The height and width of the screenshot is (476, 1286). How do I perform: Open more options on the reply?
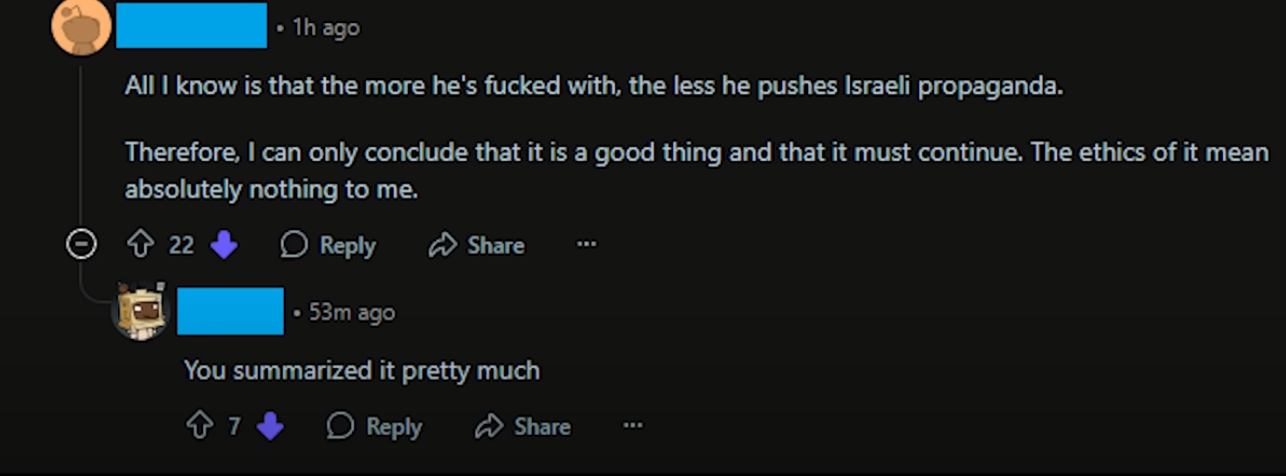pos(632,426)
